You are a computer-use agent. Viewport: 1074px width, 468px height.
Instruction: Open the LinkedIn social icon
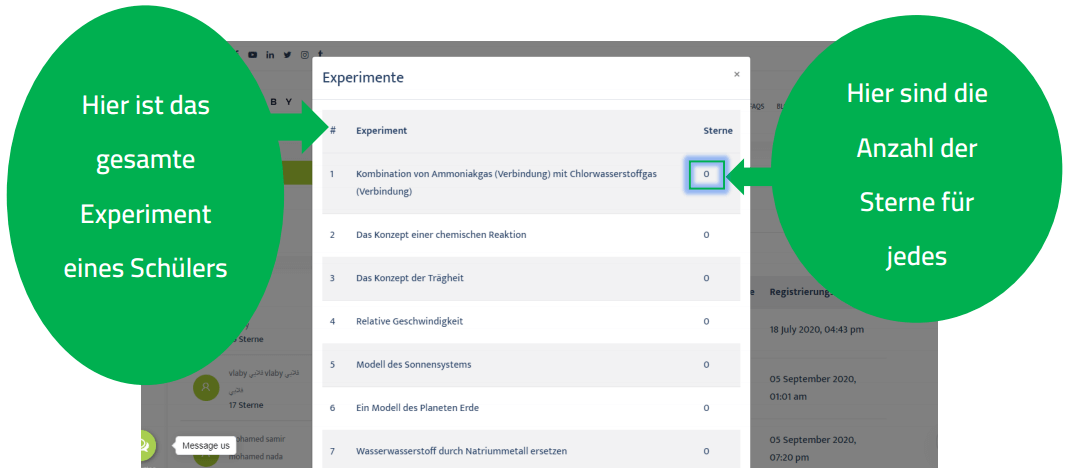click(x=270, y=54)
